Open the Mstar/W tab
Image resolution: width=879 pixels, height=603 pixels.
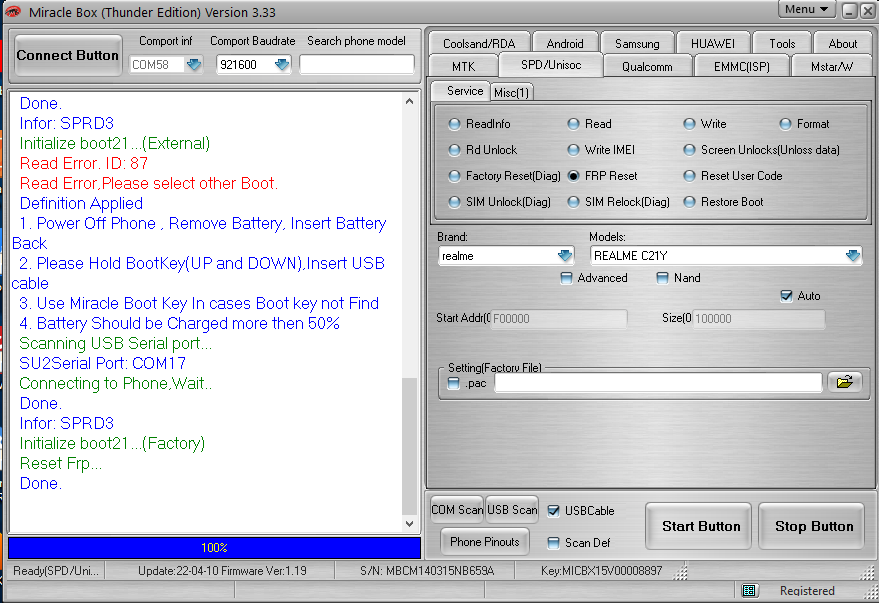(x=831, y=67)
